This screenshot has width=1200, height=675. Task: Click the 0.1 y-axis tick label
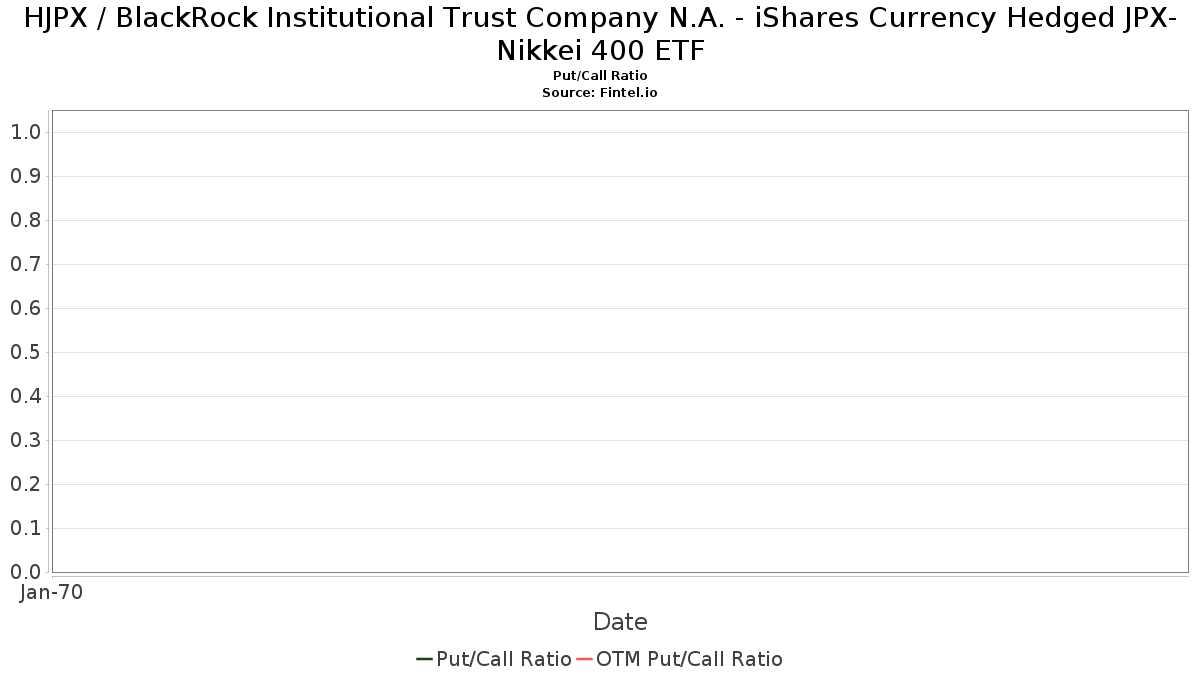[25, 528]
